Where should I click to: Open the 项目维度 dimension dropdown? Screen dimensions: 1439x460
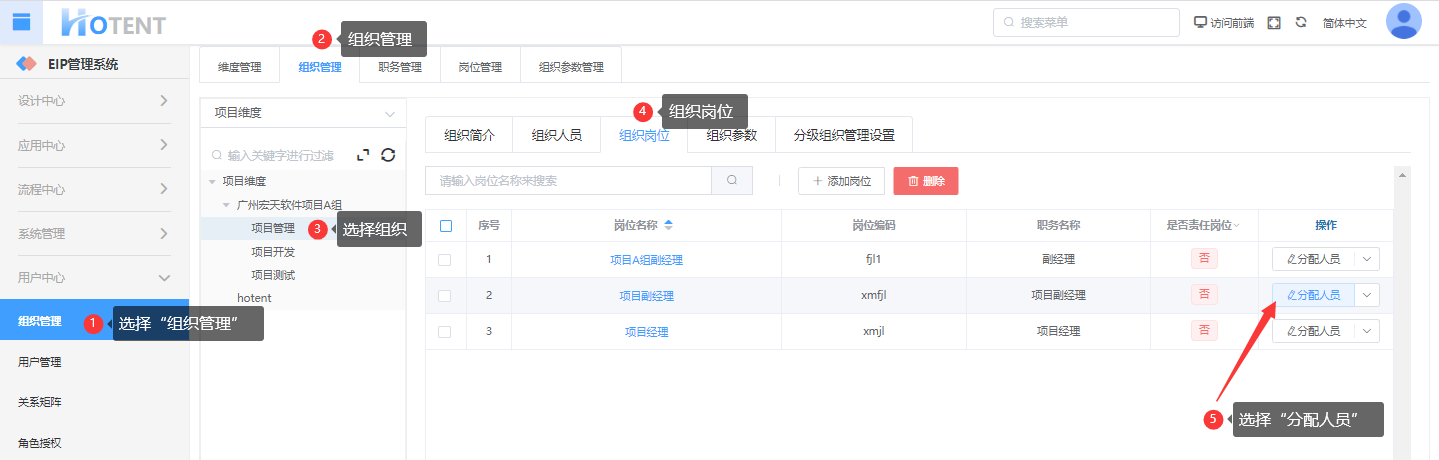click(x=303, y=113)
